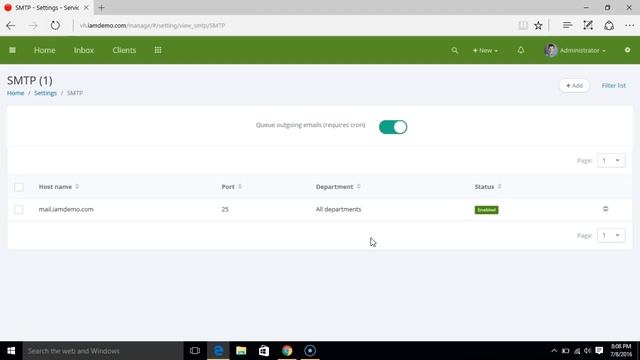Close the SMTP Settings tab
The image size is (640, 360).
click(86, 7)
